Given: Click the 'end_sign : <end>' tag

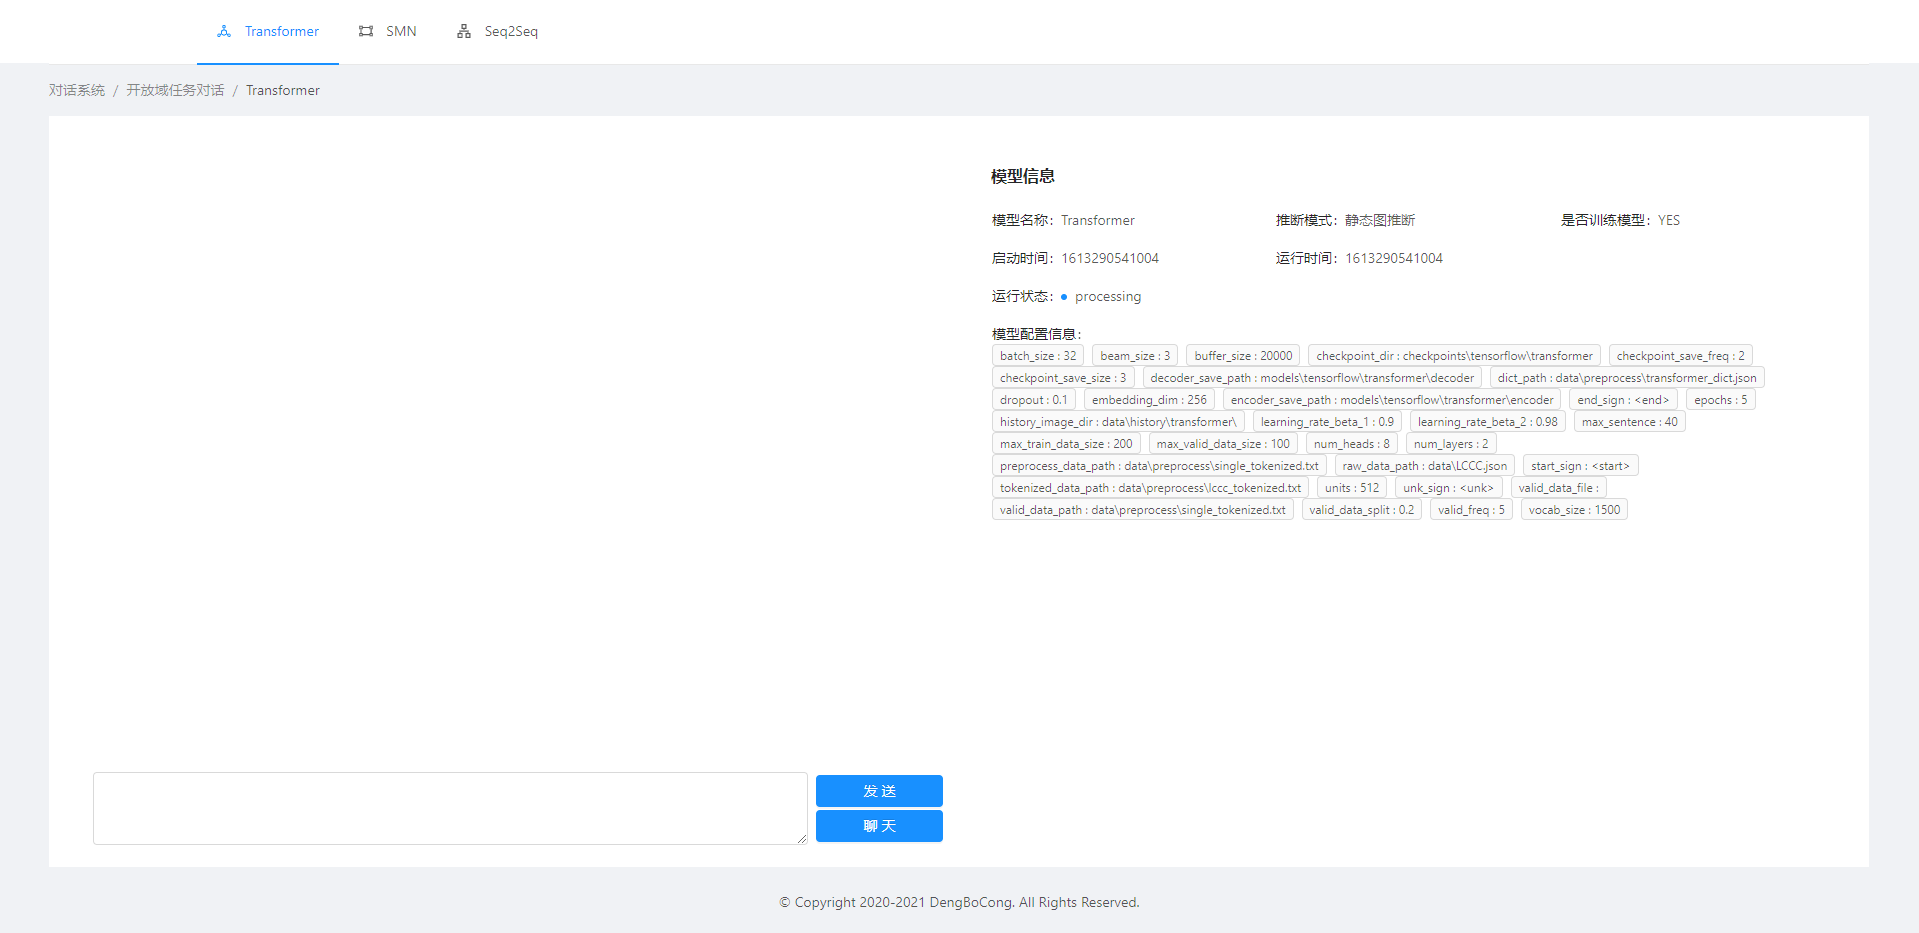Looking at the screenshot, I should (x=1623, y=400).
